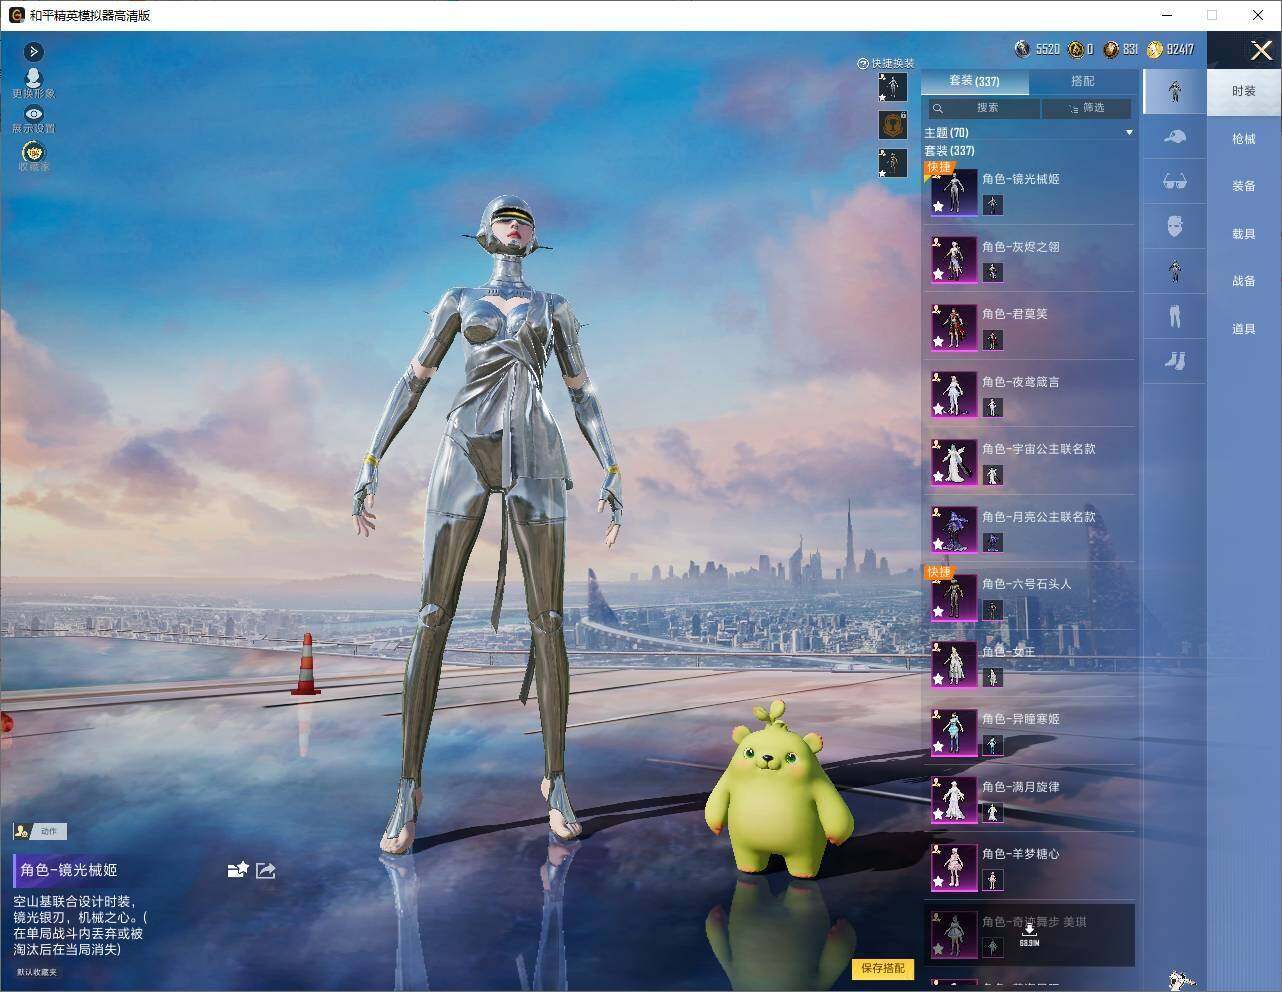Open the 枪械 category tab
1282x992 pixels.
pyautogui.click(x=1244, y=139)
